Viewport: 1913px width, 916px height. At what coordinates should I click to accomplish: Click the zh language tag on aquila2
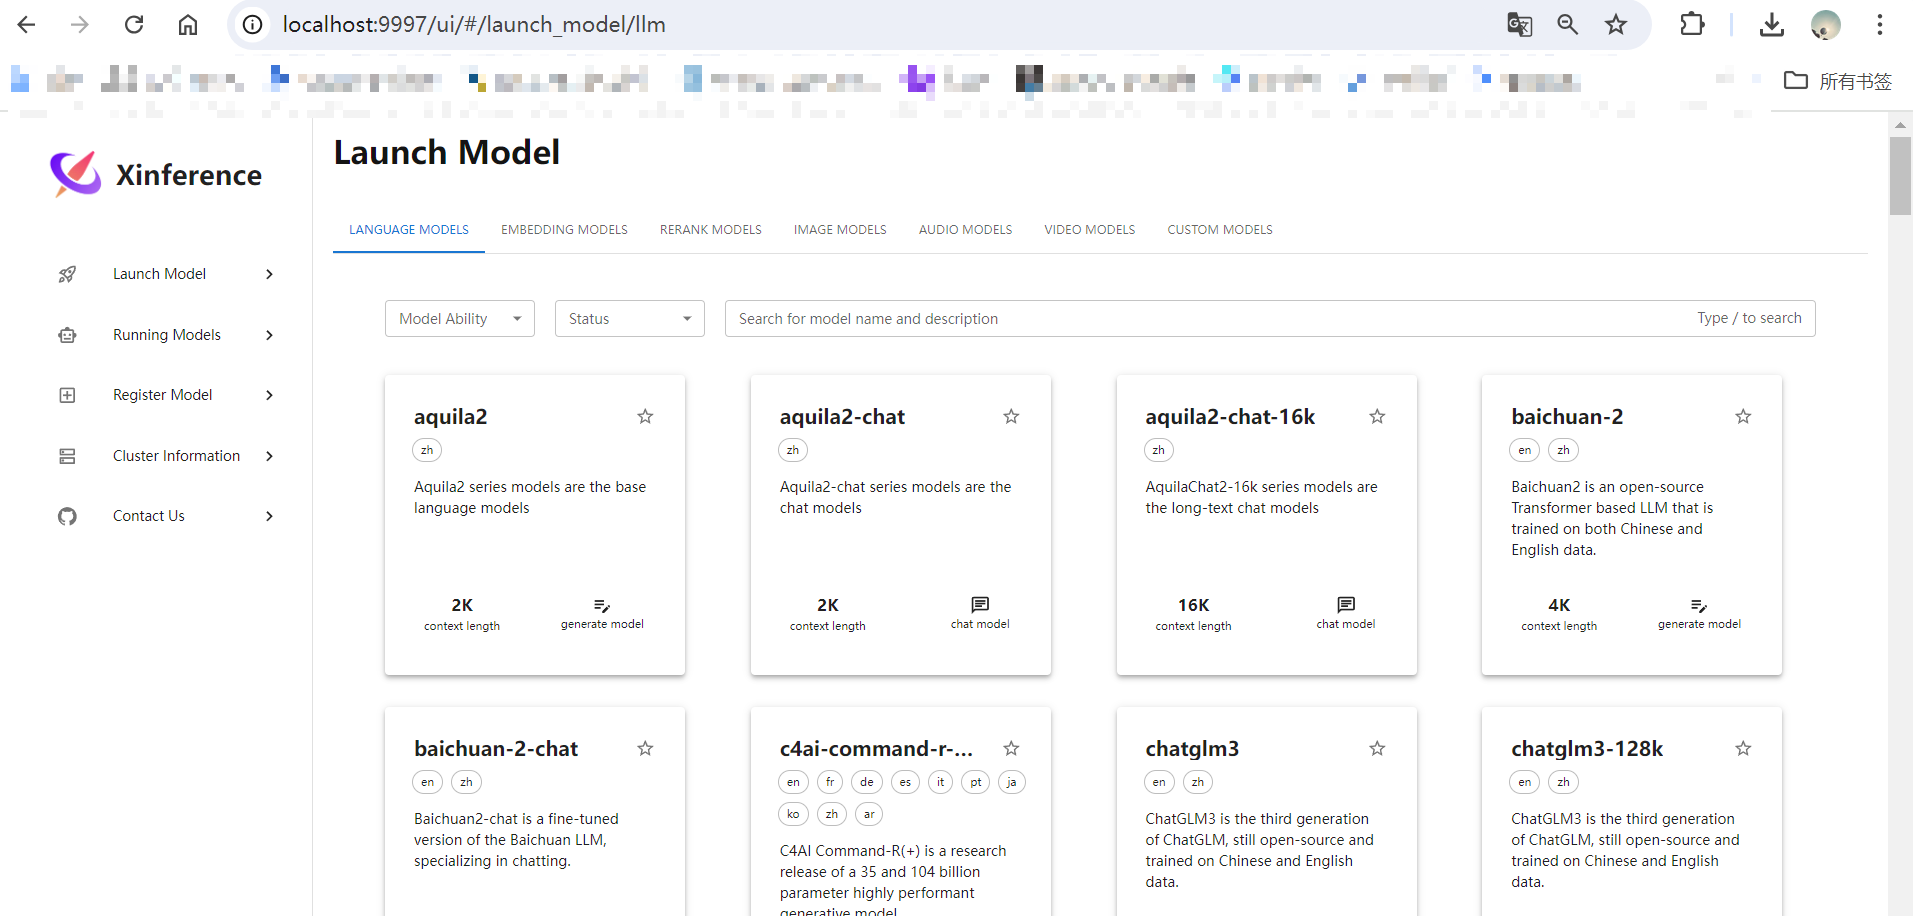(427, 450)
